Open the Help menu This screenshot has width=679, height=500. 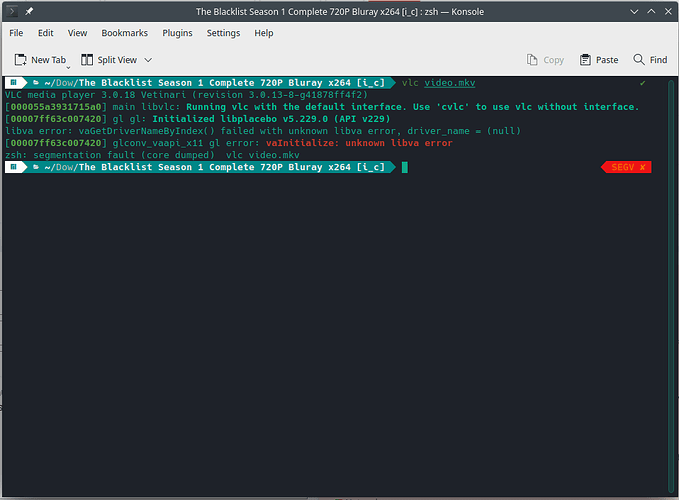point(264,33)
